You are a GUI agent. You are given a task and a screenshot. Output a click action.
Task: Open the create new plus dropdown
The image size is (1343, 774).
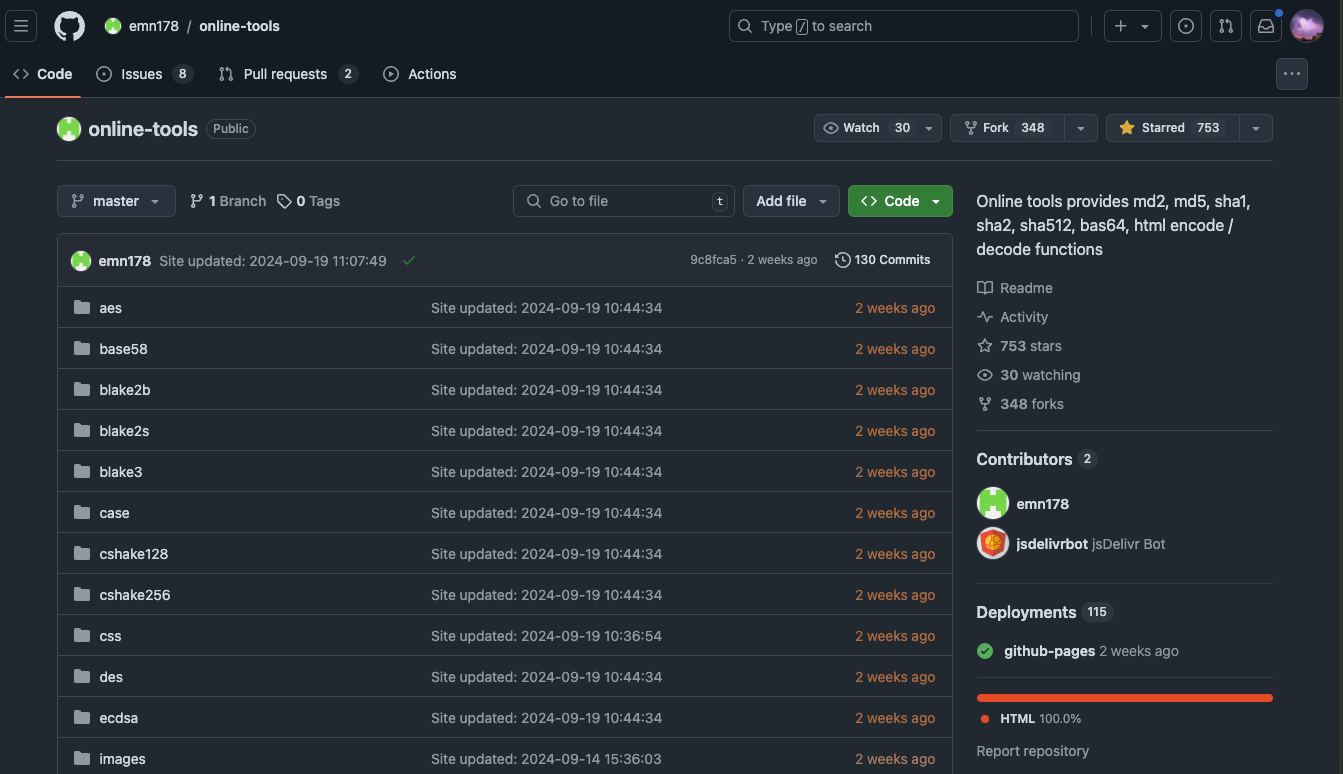pos(1132,26)
